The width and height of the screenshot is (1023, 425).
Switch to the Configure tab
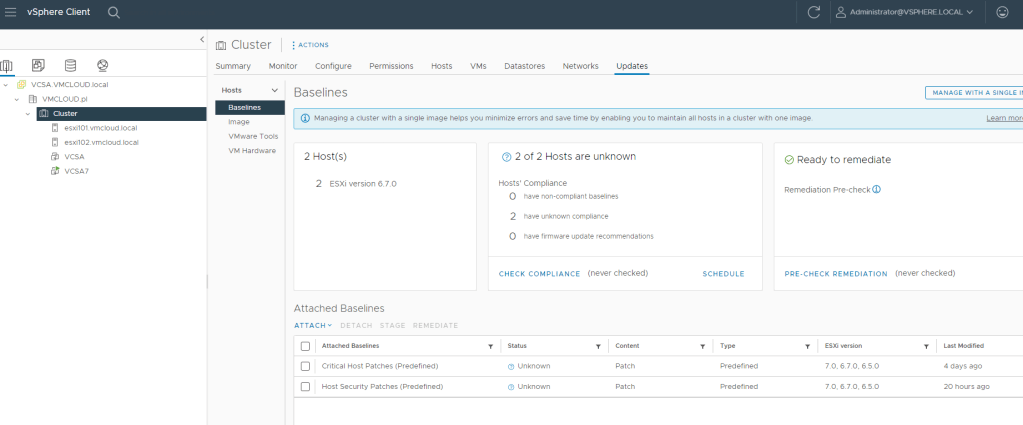(333, 66)
